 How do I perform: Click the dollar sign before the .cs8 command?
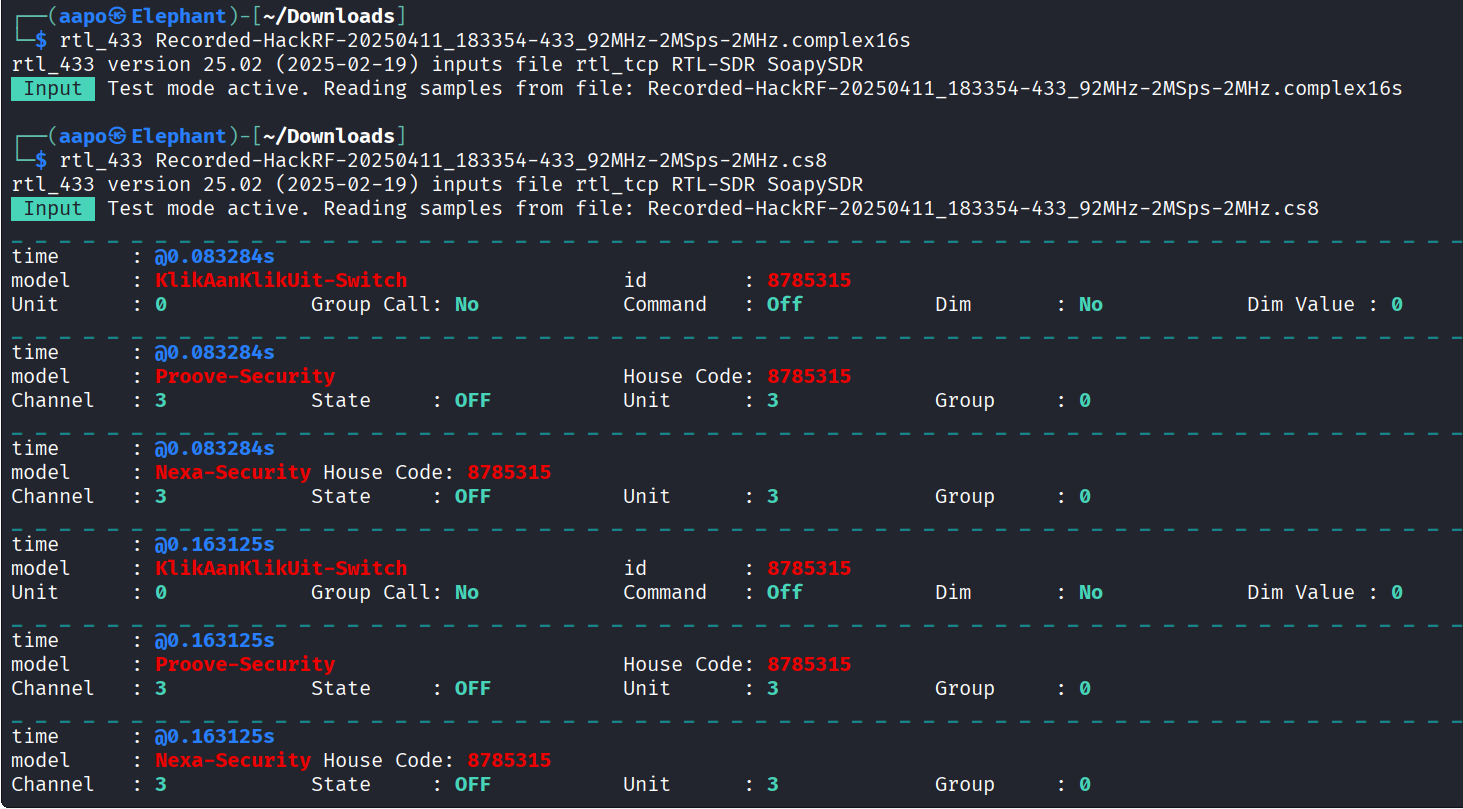[x=41, y=161]
